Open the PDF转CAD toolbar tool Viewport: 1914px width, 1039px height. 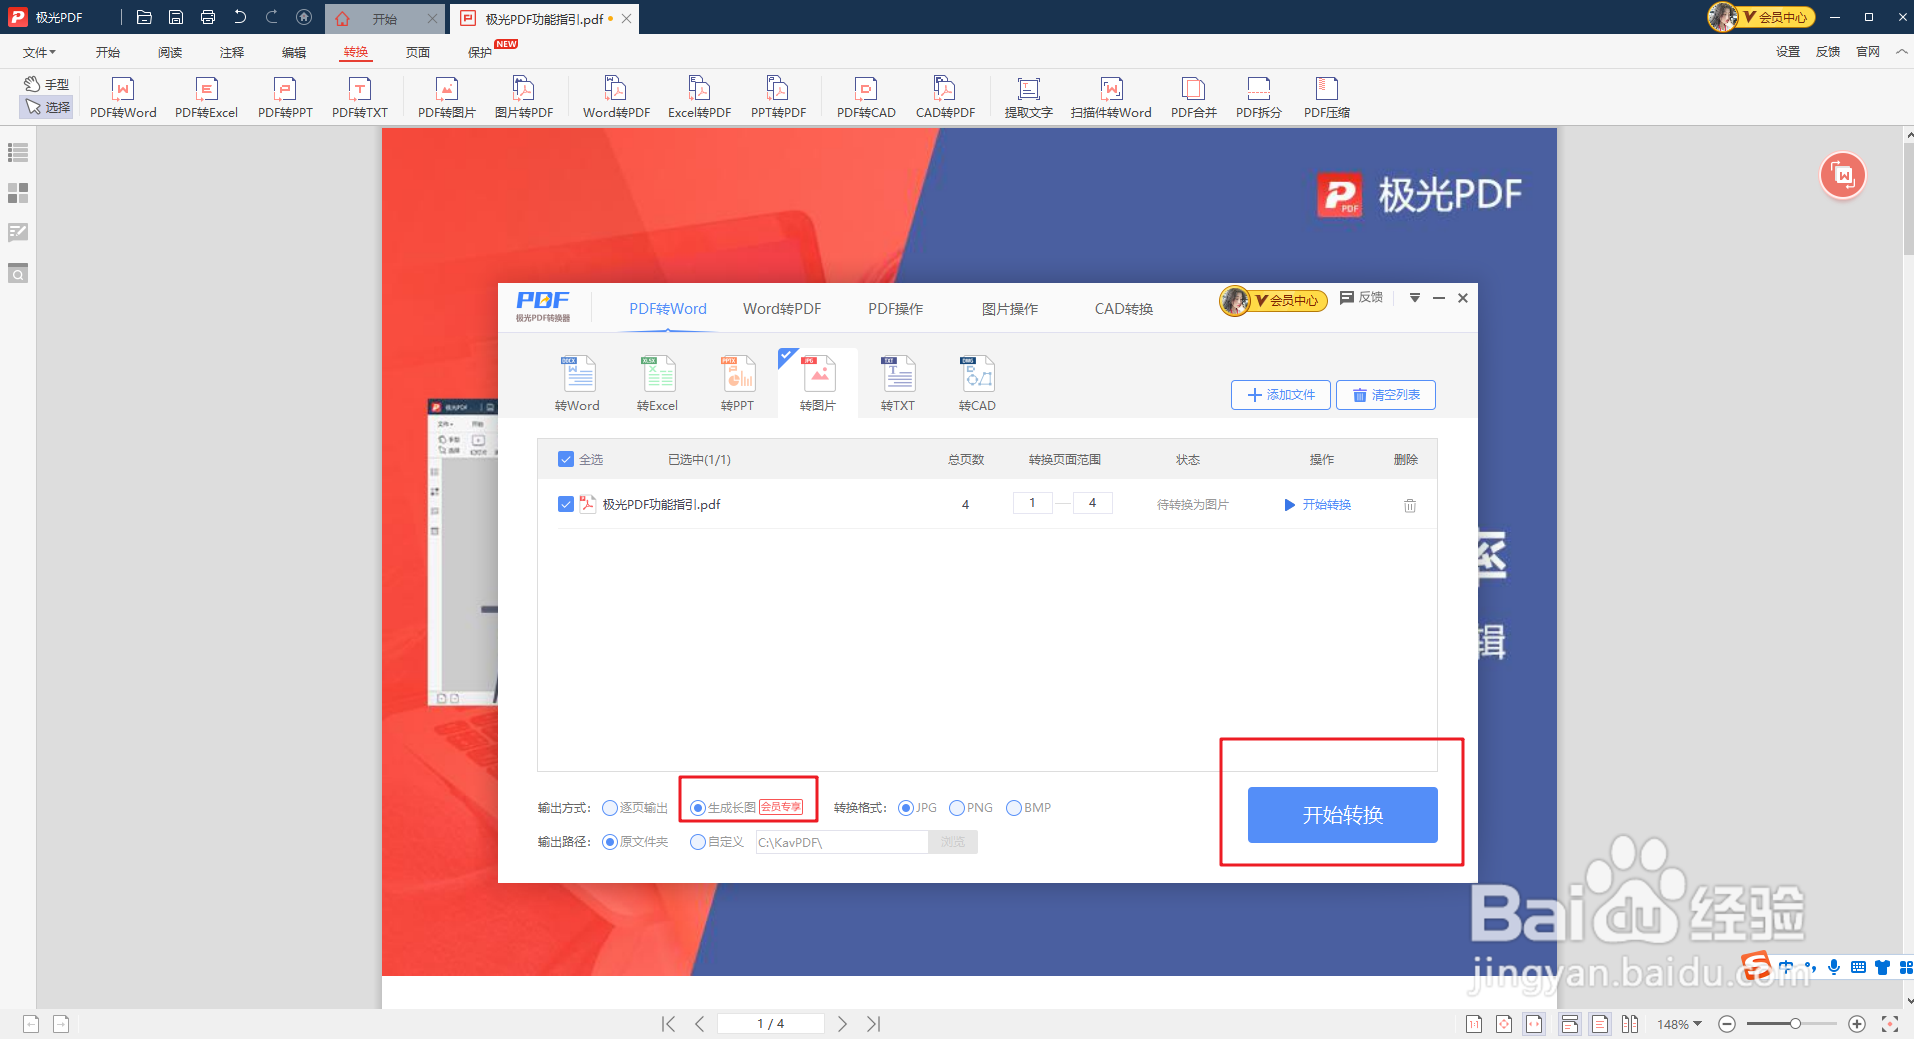coord(866,98)
